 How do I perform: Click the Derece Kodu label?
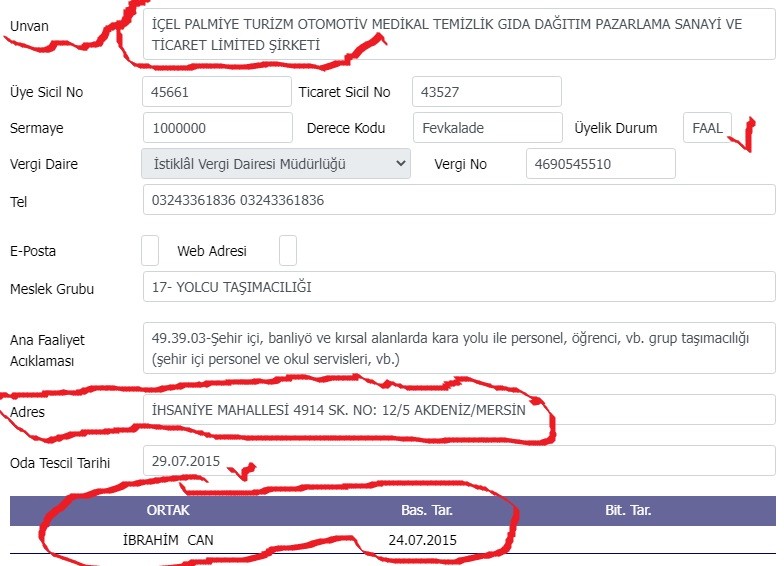(x=346, y=128)
